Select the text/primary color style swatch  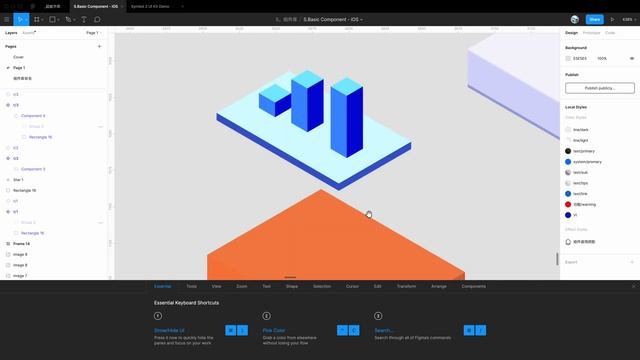[568, 151]
